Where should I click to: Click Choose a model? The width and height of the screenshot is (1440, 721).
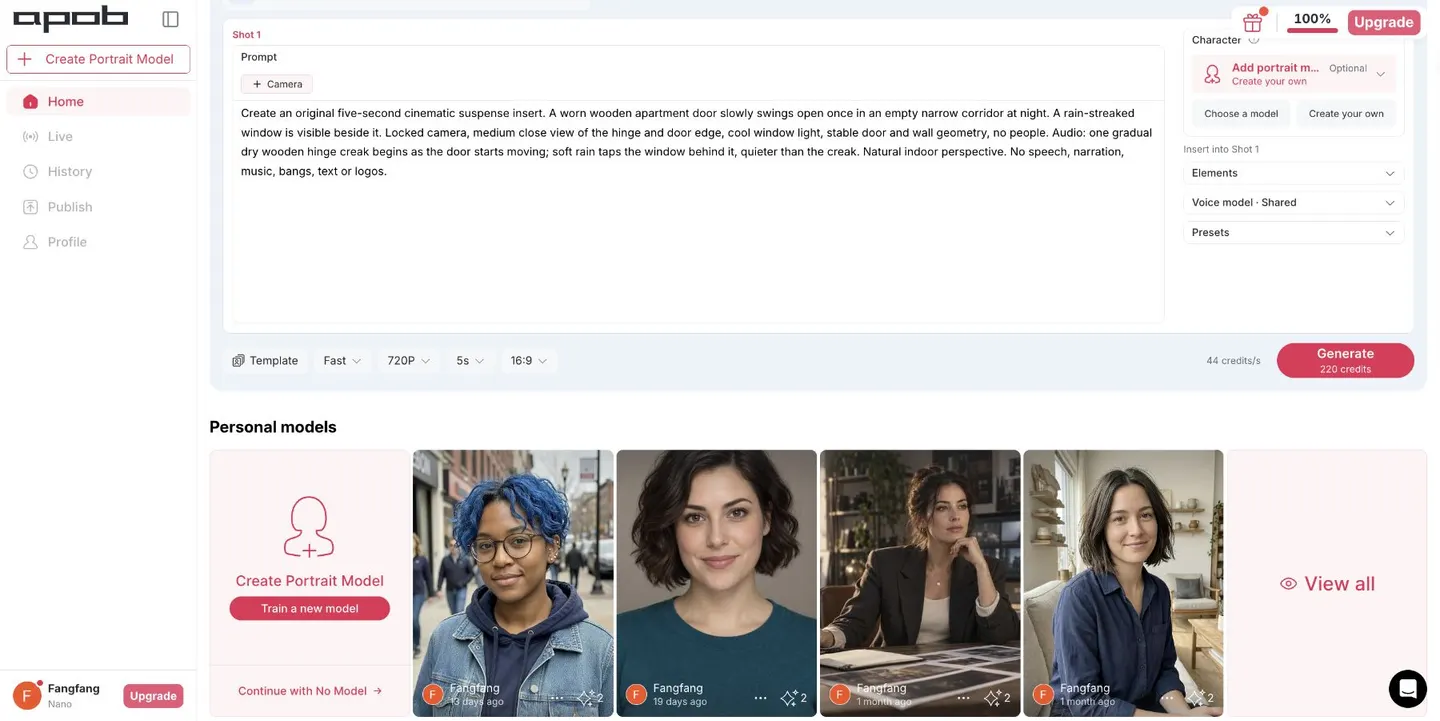[x=1241, y=114]
